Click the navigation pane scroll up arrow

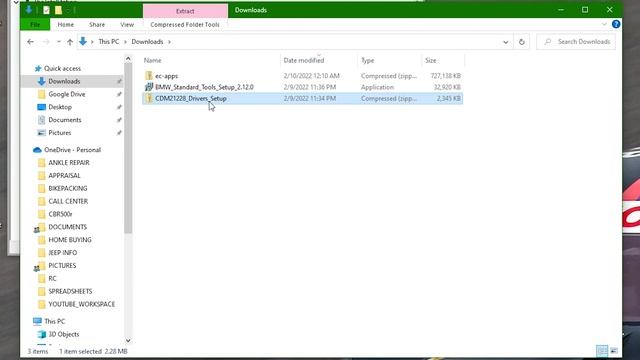[x=128, y=59]
